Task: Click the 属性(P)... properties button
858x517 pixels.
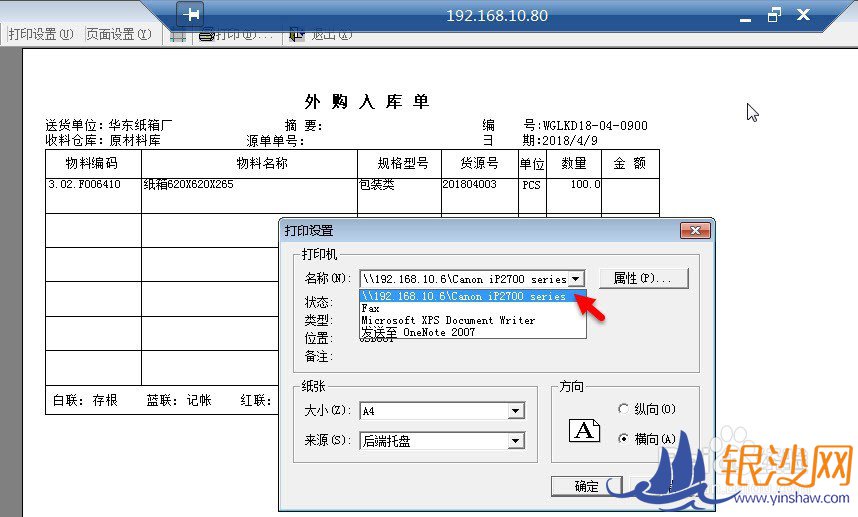Action: point(643,278)
